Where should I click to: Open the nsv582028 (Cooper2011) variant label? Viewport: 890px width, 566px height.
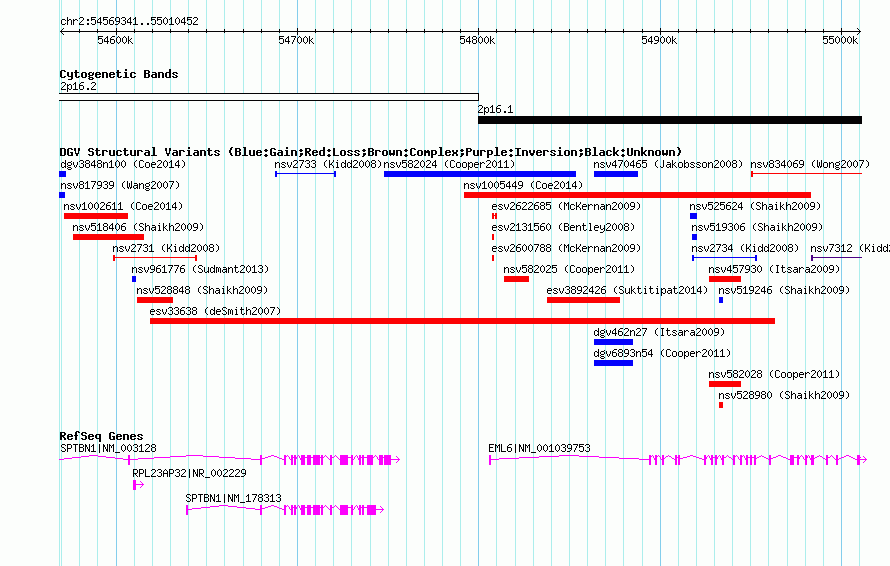[x=774, y=374]
